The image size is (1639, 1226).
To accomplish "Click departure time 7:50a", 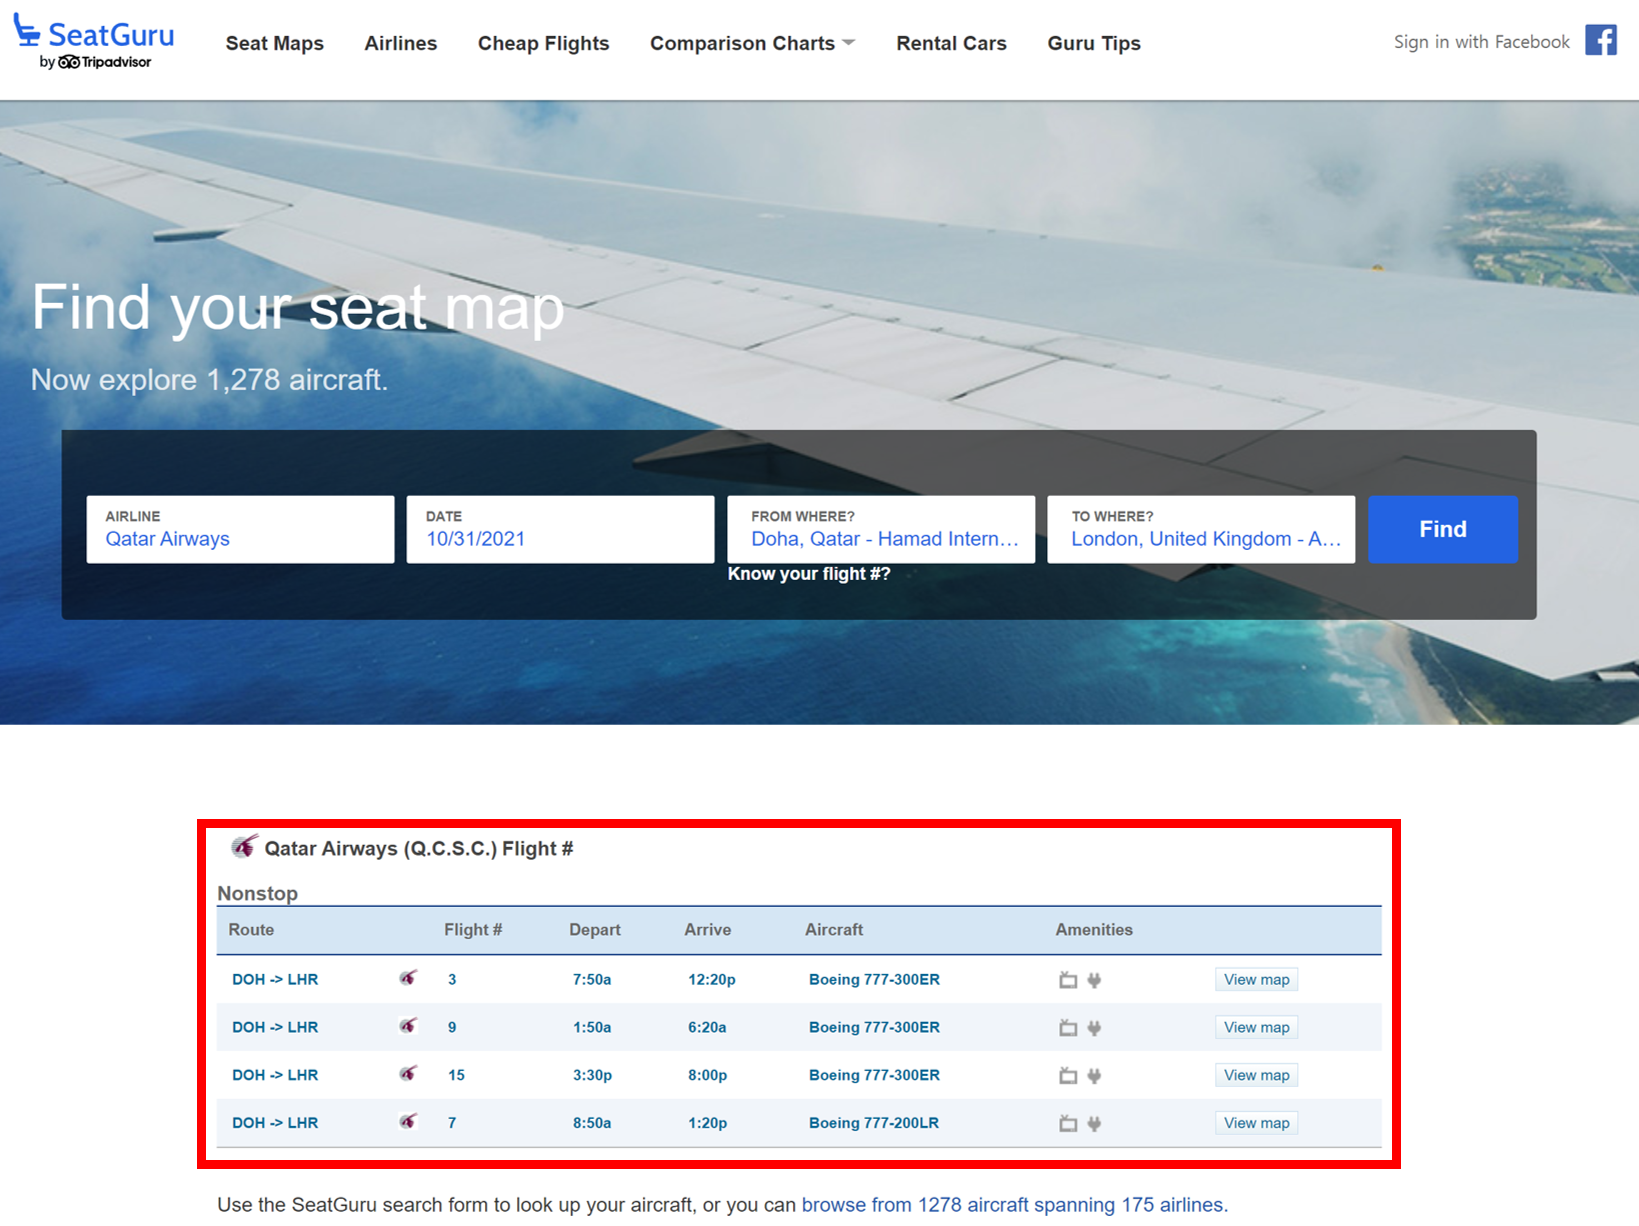I will 592,979.
